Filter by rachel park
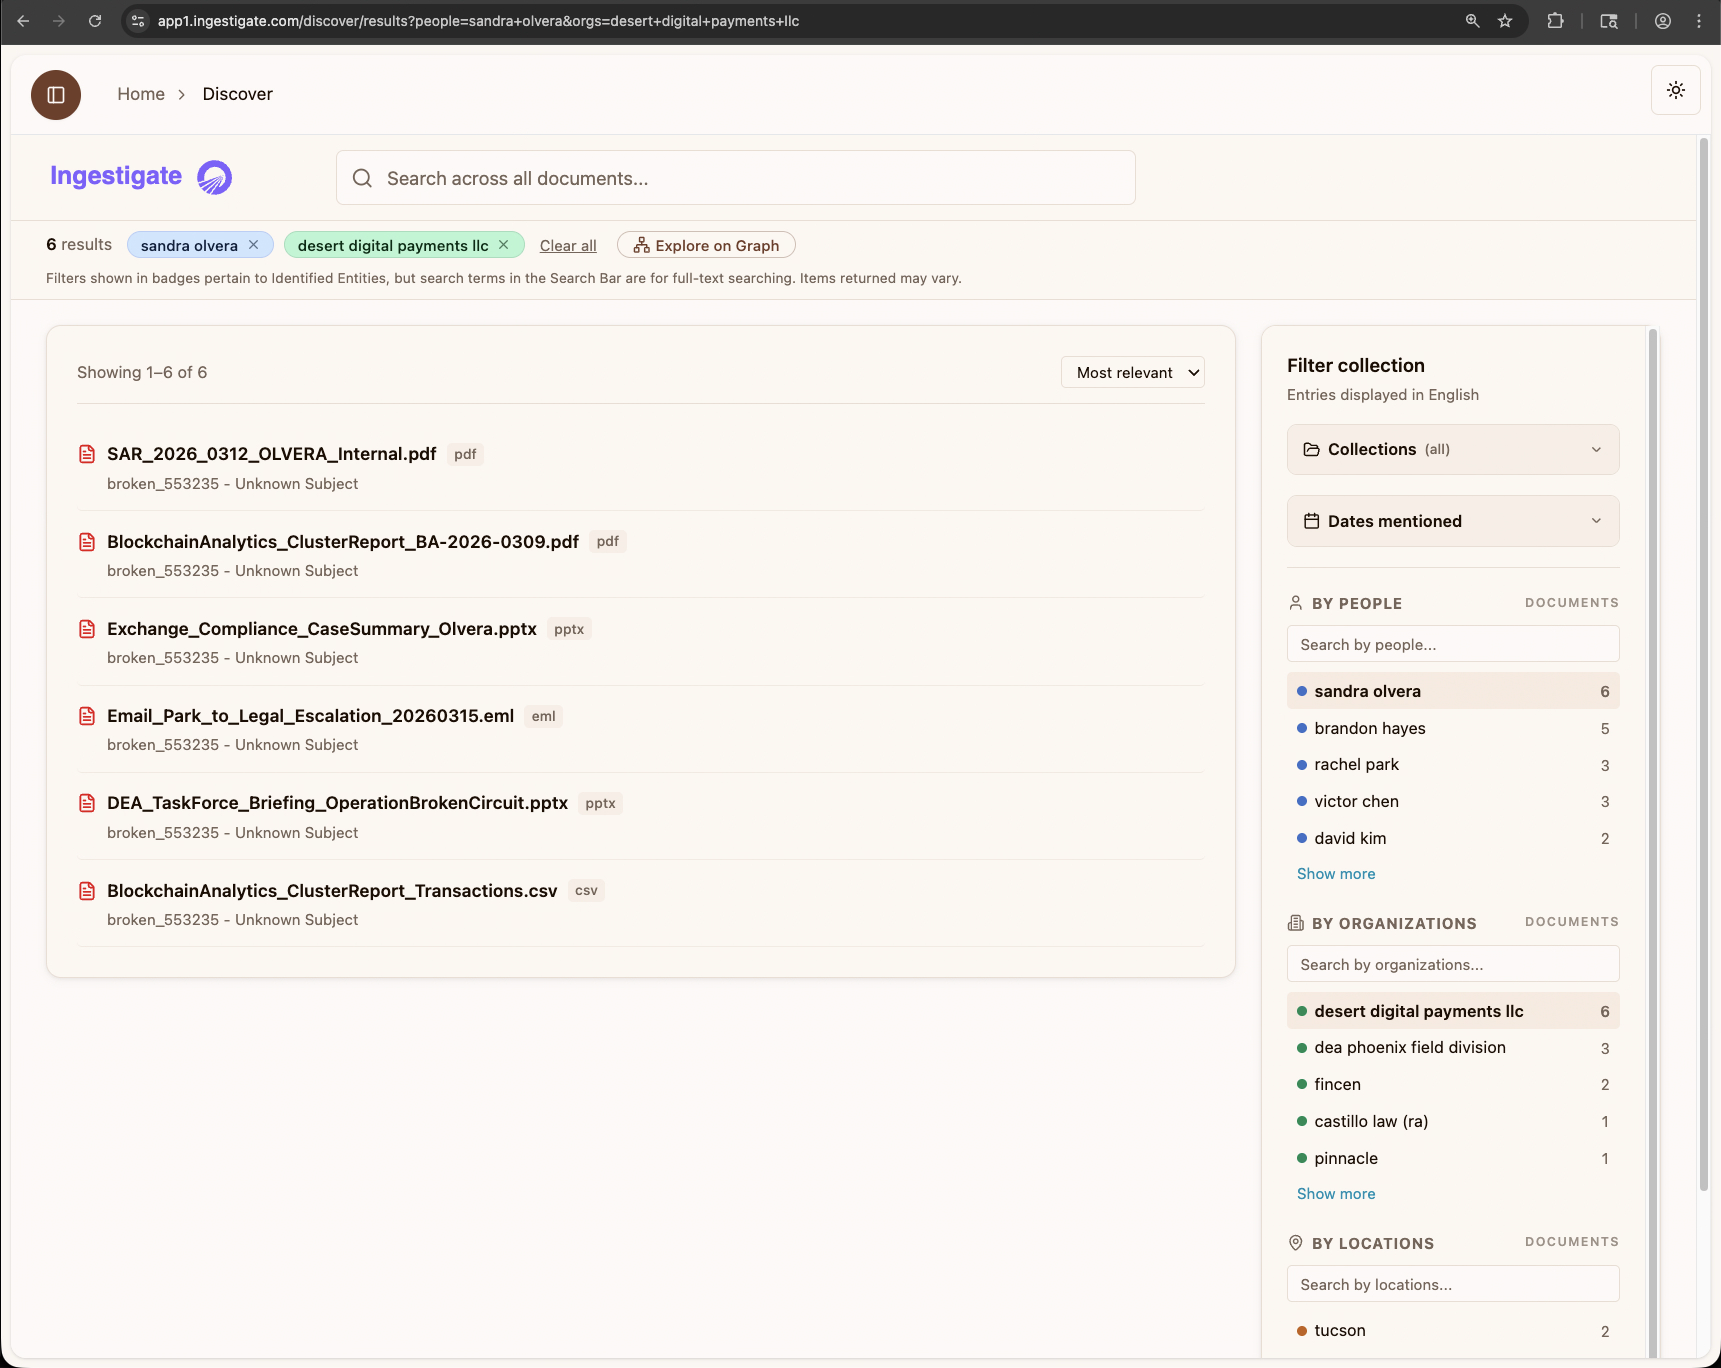 (1453, 765)
